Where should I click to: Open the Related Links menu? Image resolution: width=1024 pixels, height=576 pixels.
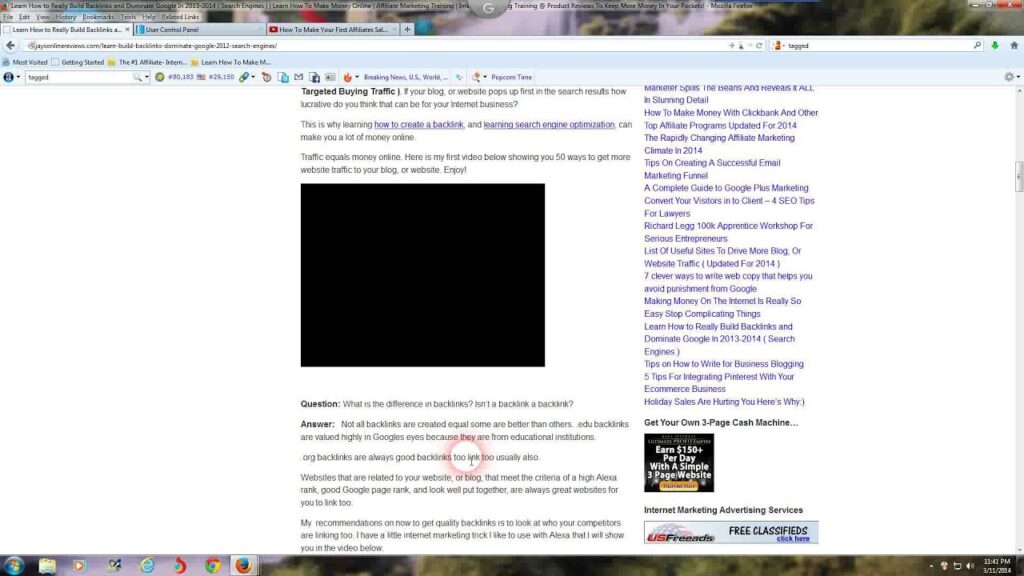[180, 17]
